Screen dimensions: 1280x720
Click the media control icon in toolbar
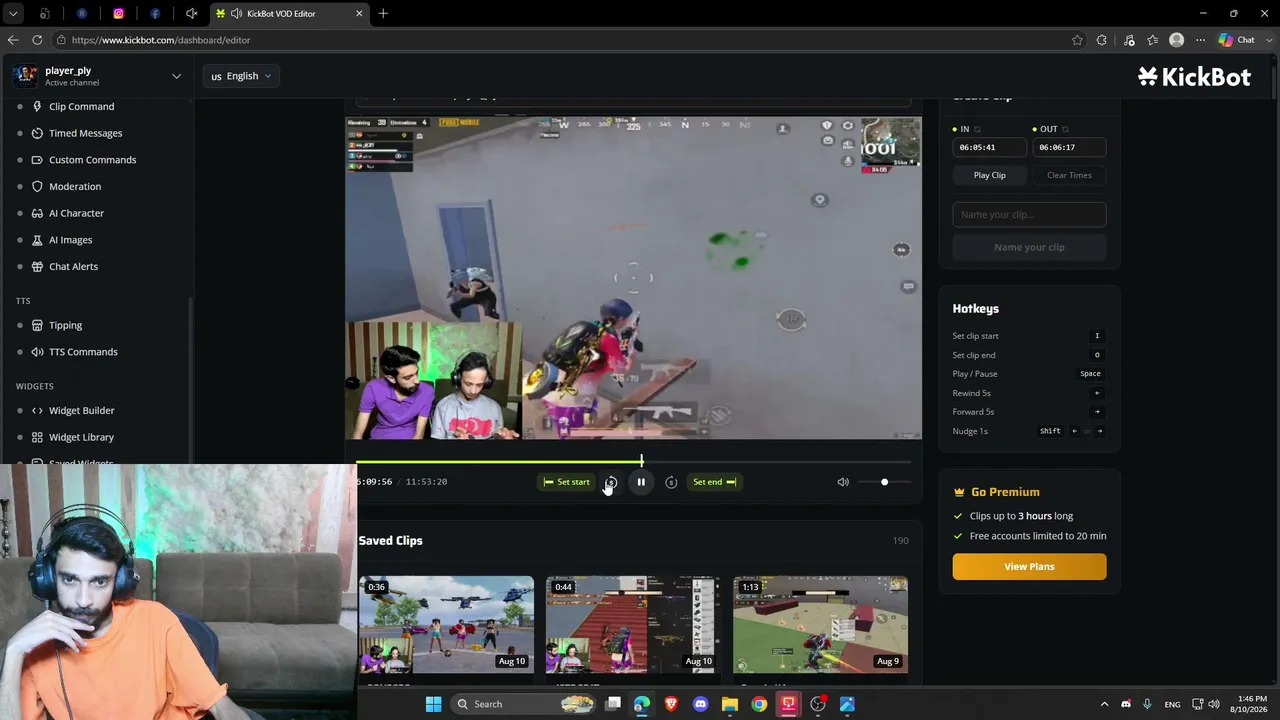pos(1129,40)
